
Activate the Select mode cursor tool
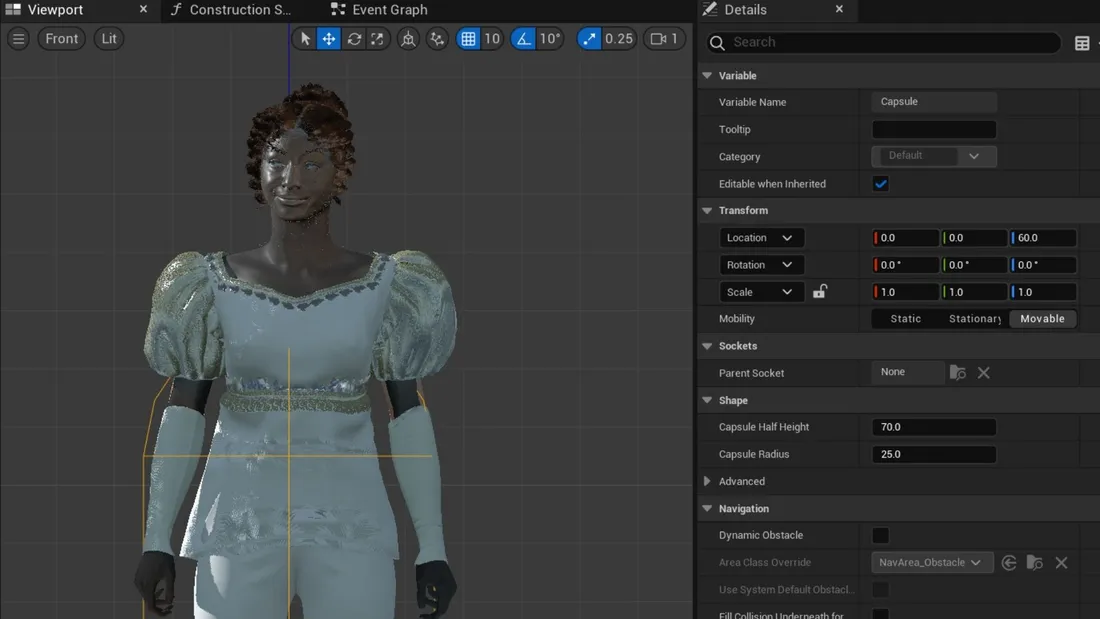pyautogui.click(x=305, y=39)
